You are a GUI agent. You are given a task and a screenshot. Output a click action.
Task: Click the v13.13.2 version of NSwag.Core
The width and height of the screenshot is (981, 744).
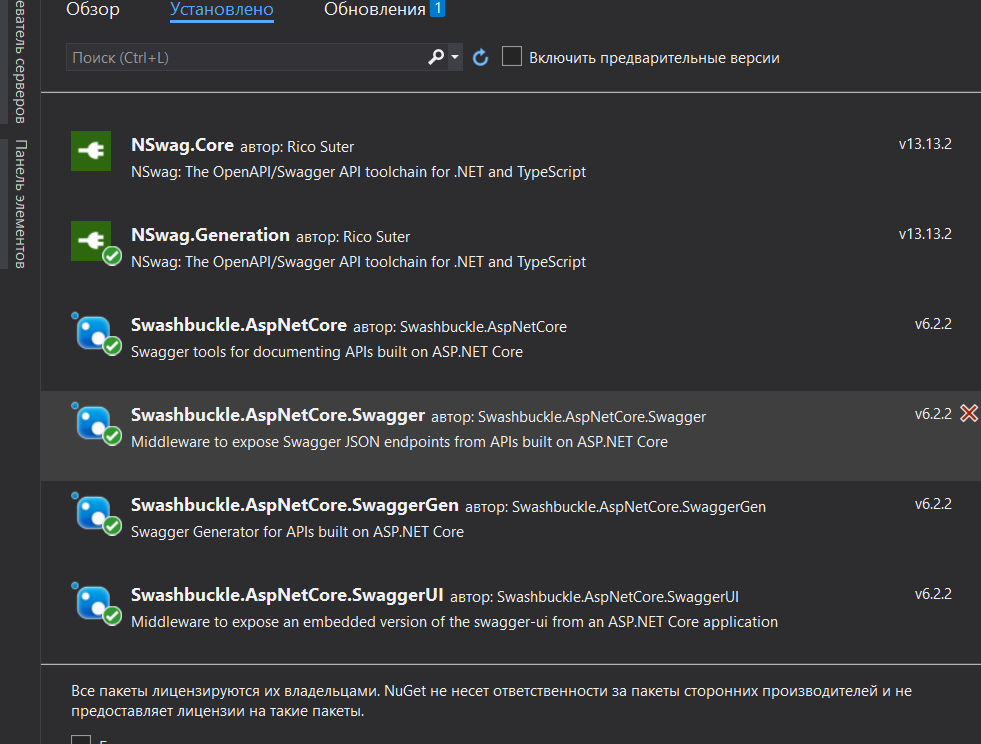[x=925, y=144]
